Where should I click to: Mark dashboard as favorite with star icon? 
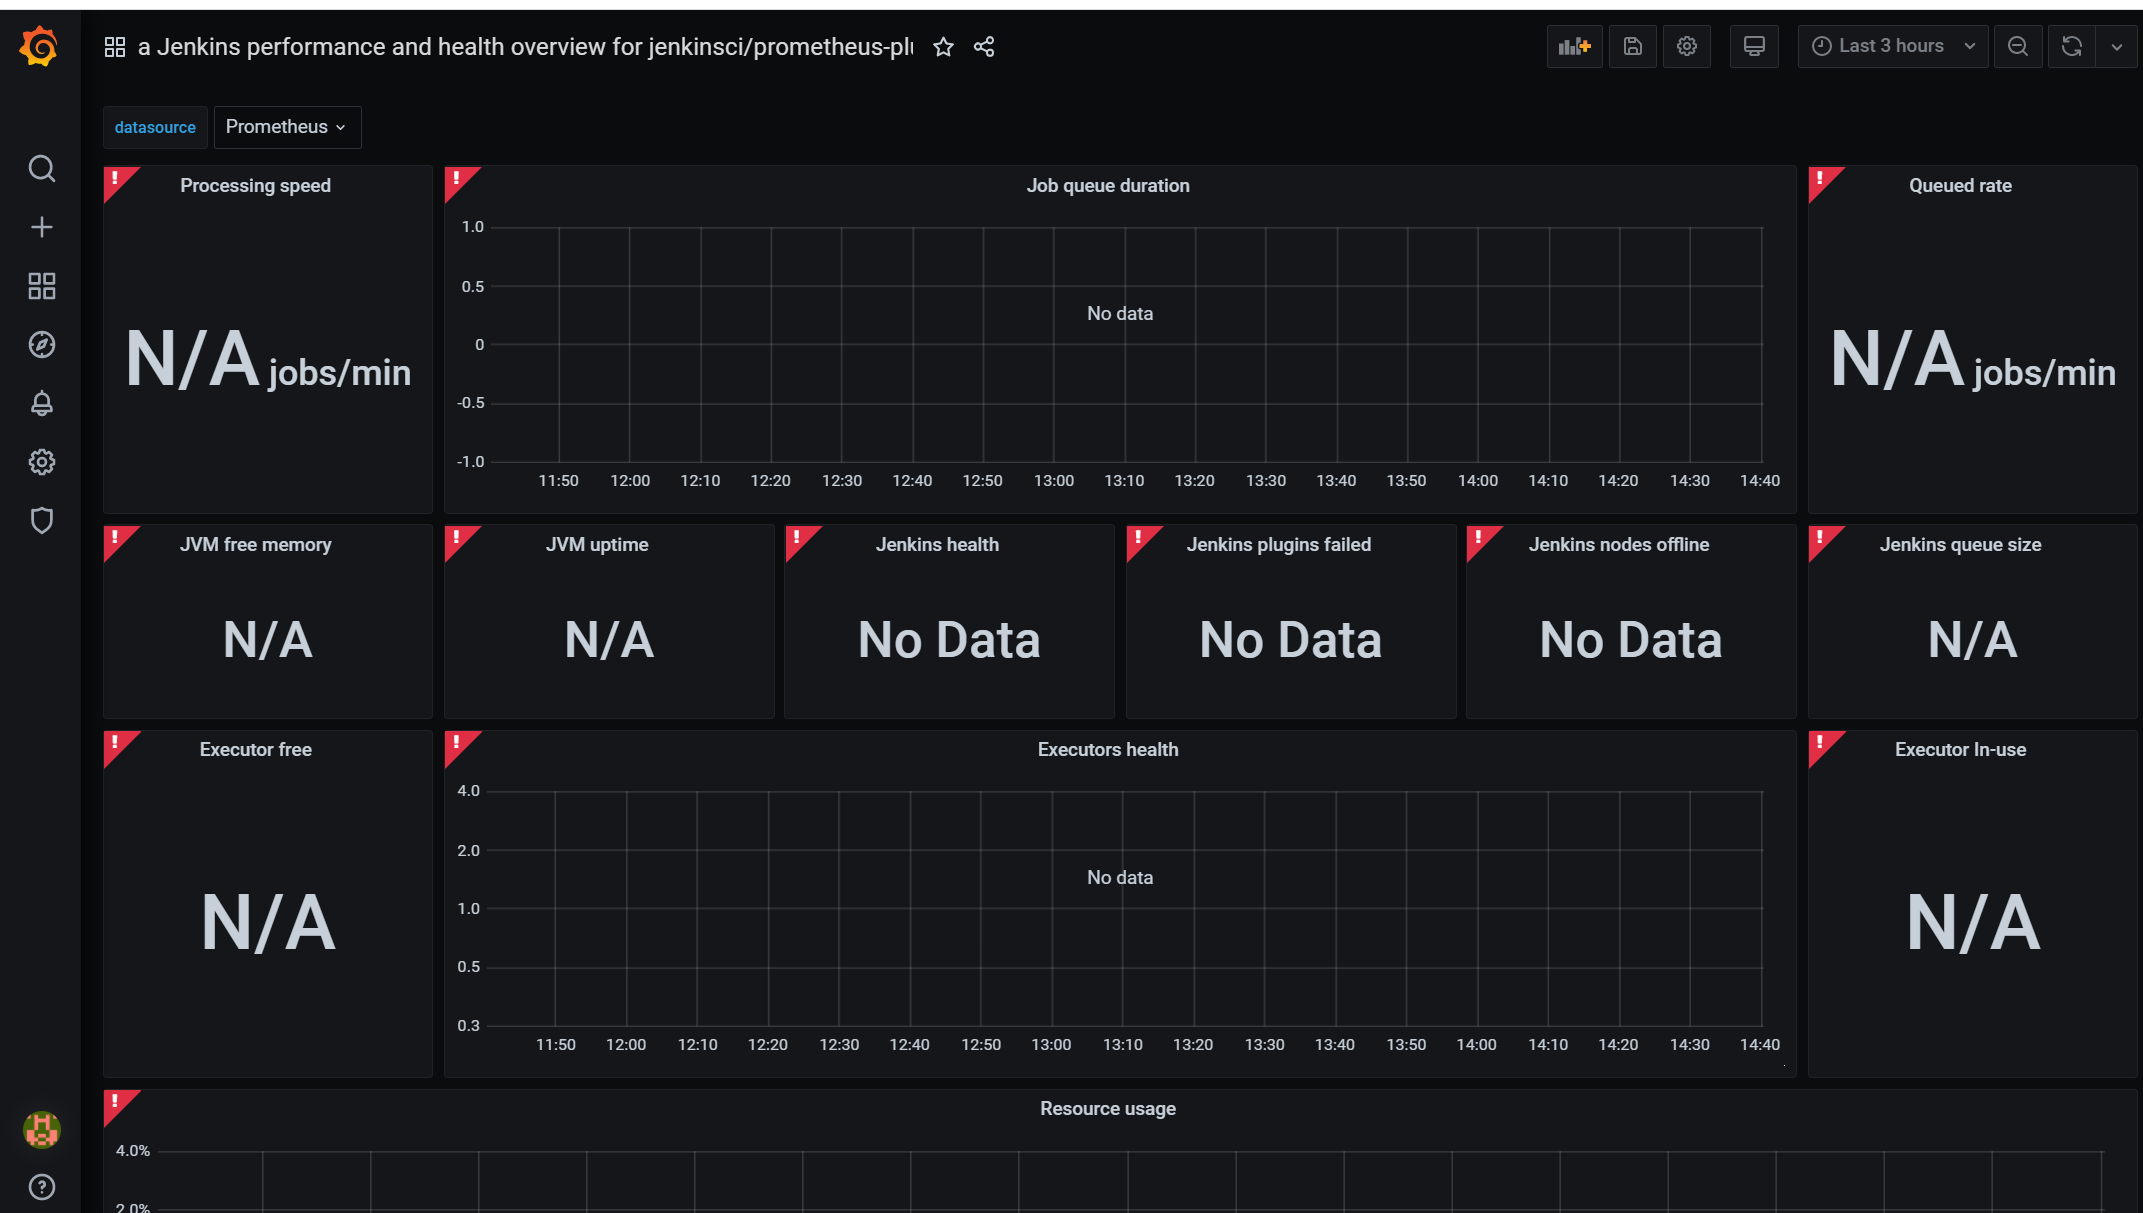(x=943, y=47)
